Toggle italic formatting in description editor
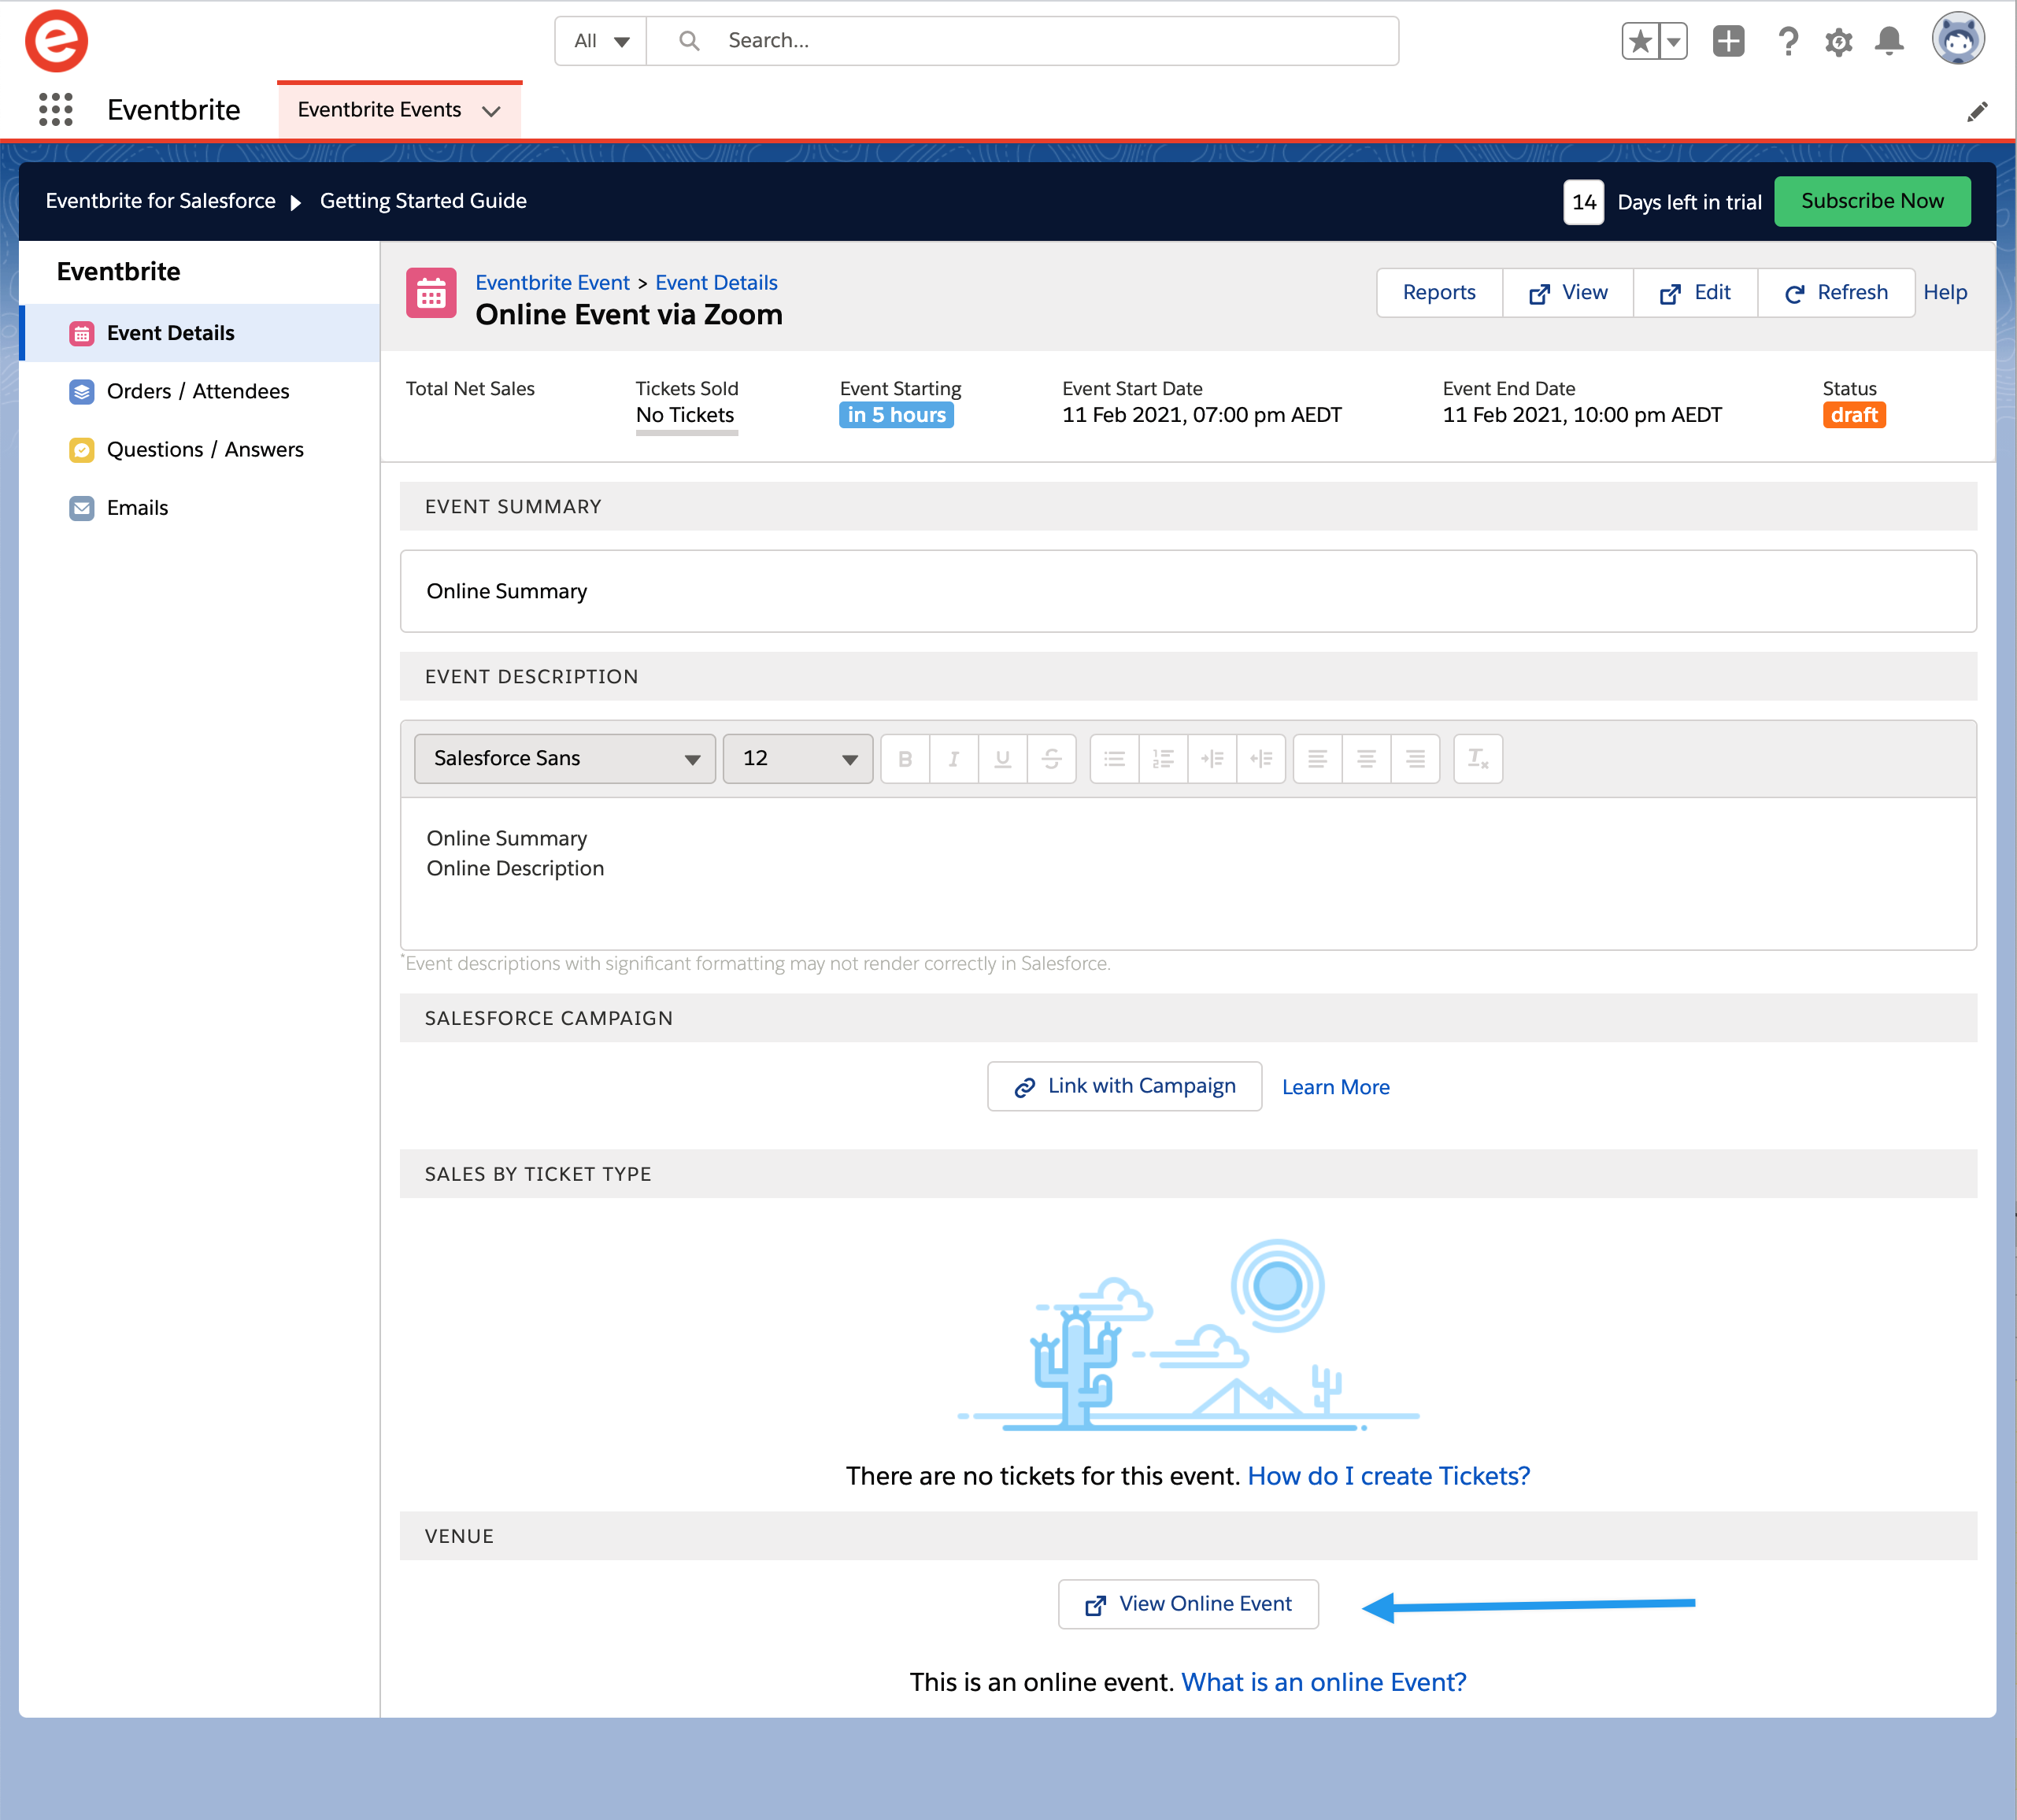 (x=954, y=759)
